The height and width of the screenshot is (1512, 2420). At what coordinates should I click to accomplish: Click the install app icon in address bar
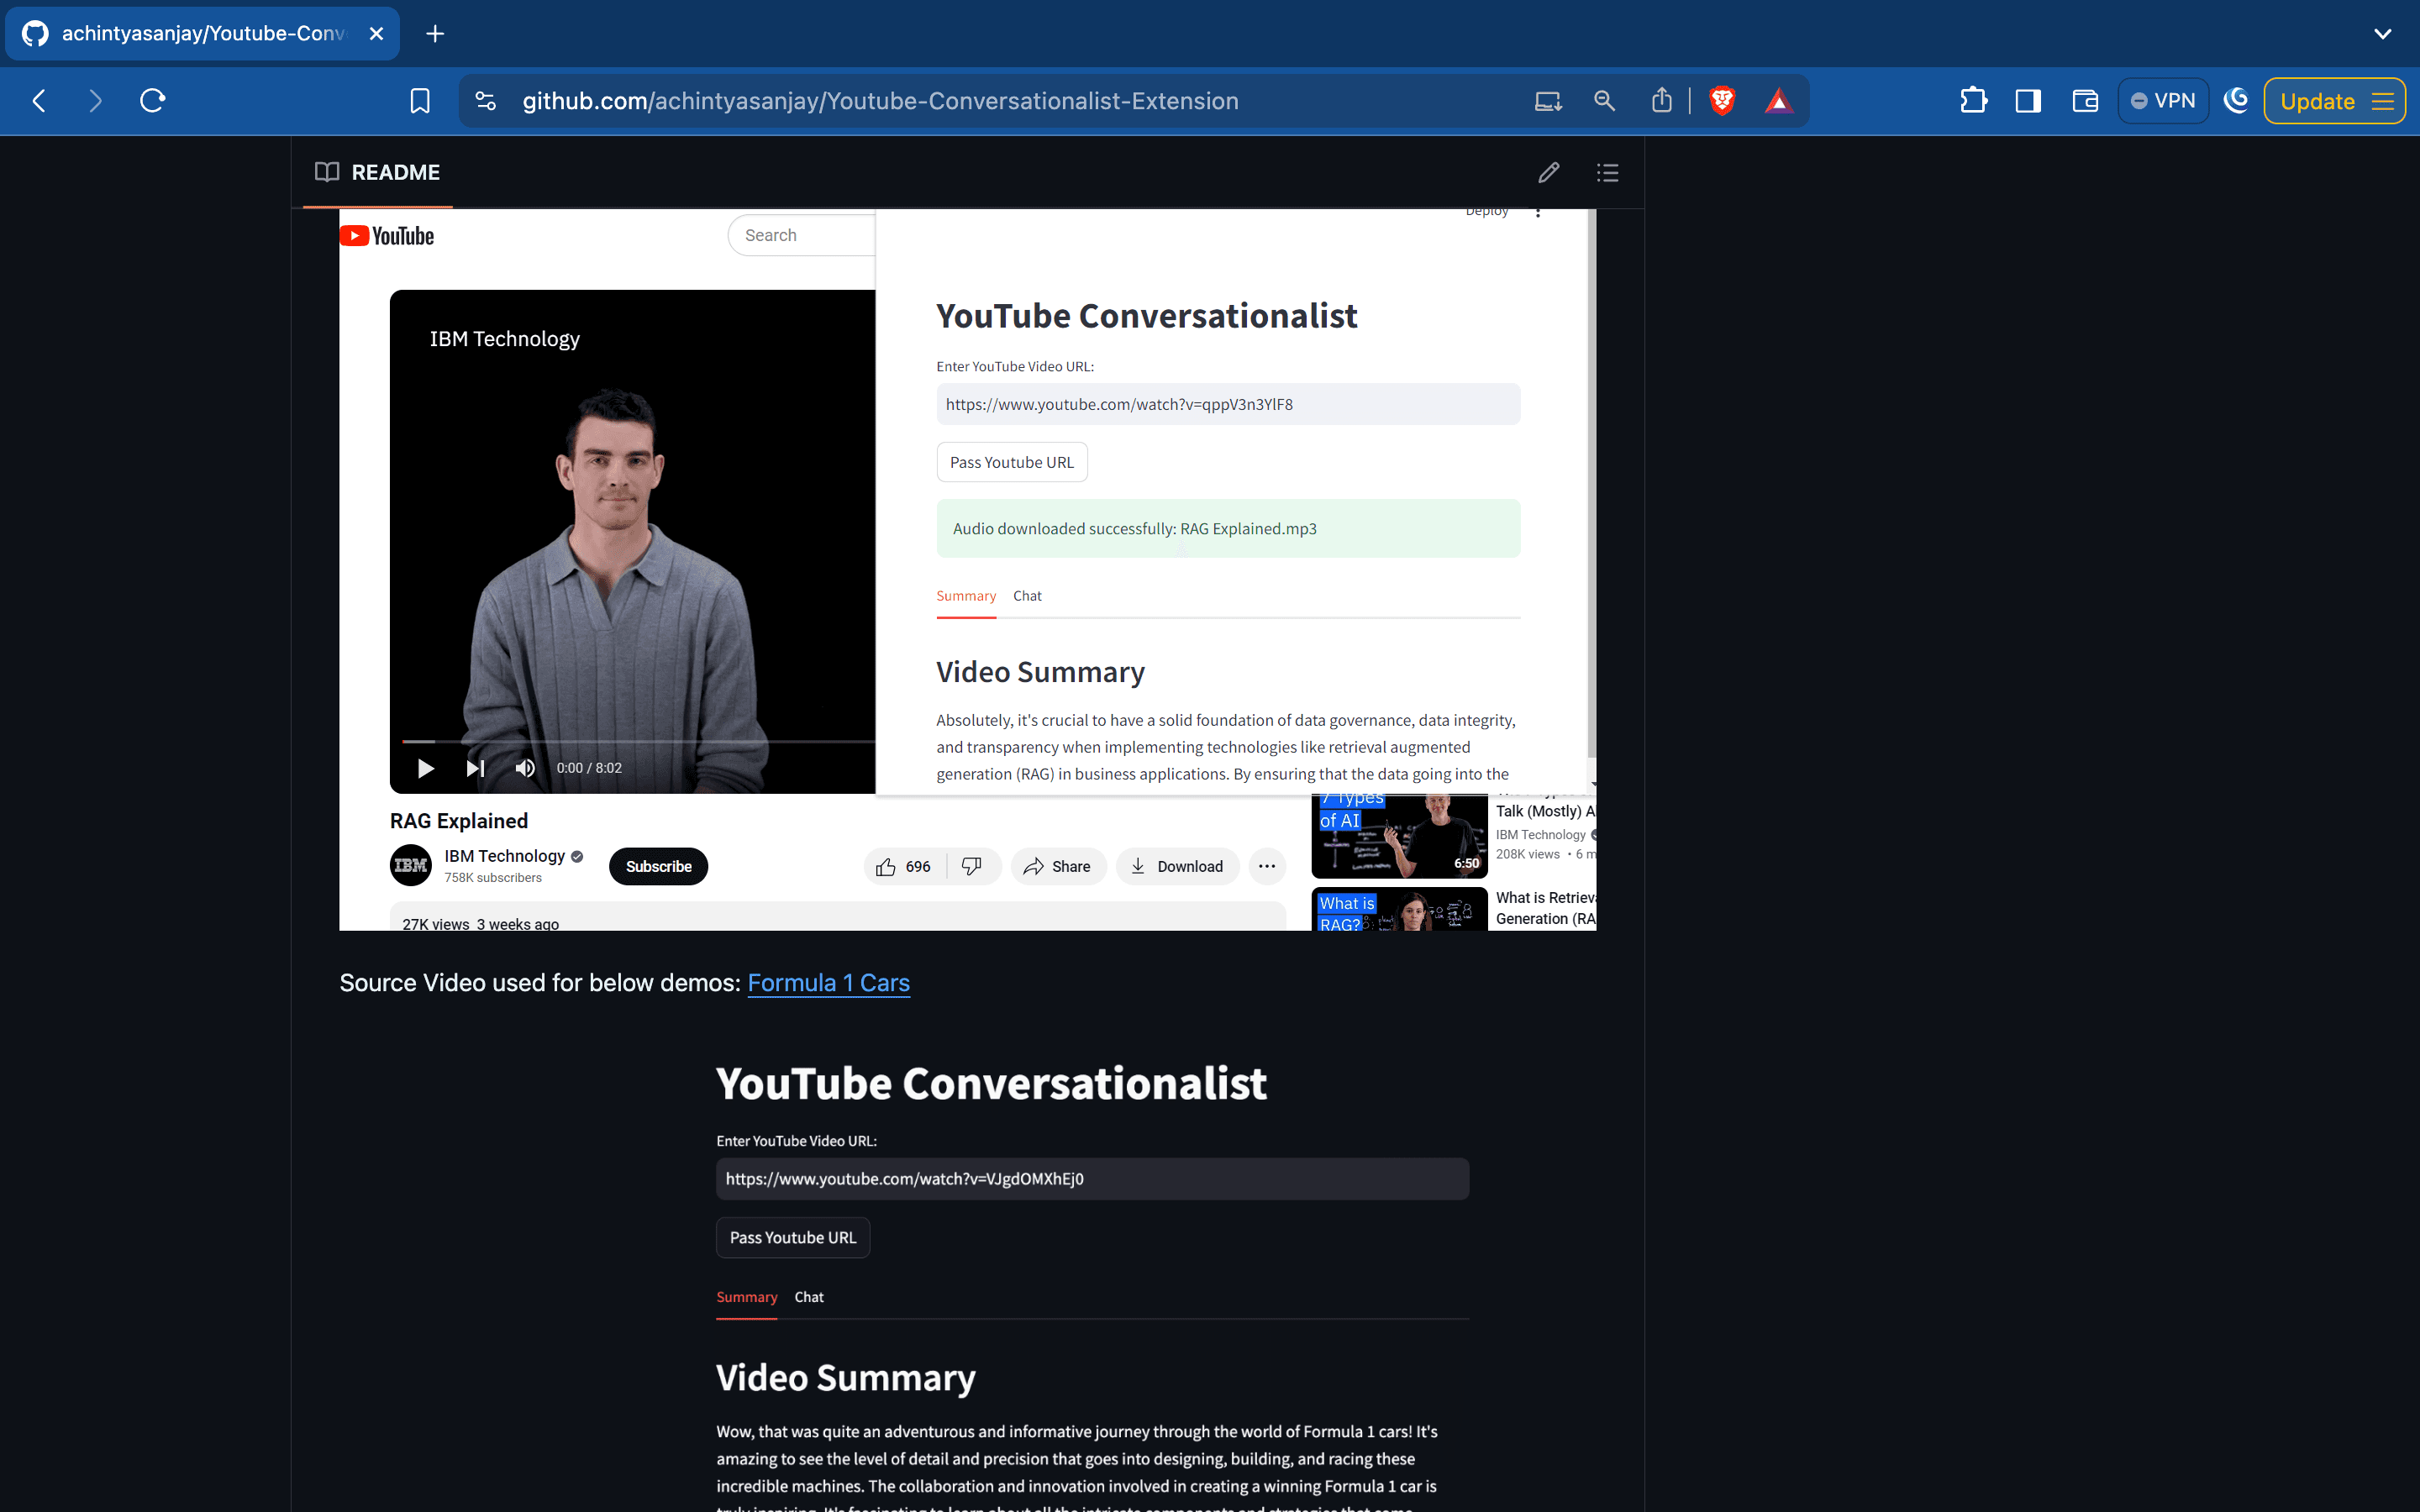point(1548,101)
